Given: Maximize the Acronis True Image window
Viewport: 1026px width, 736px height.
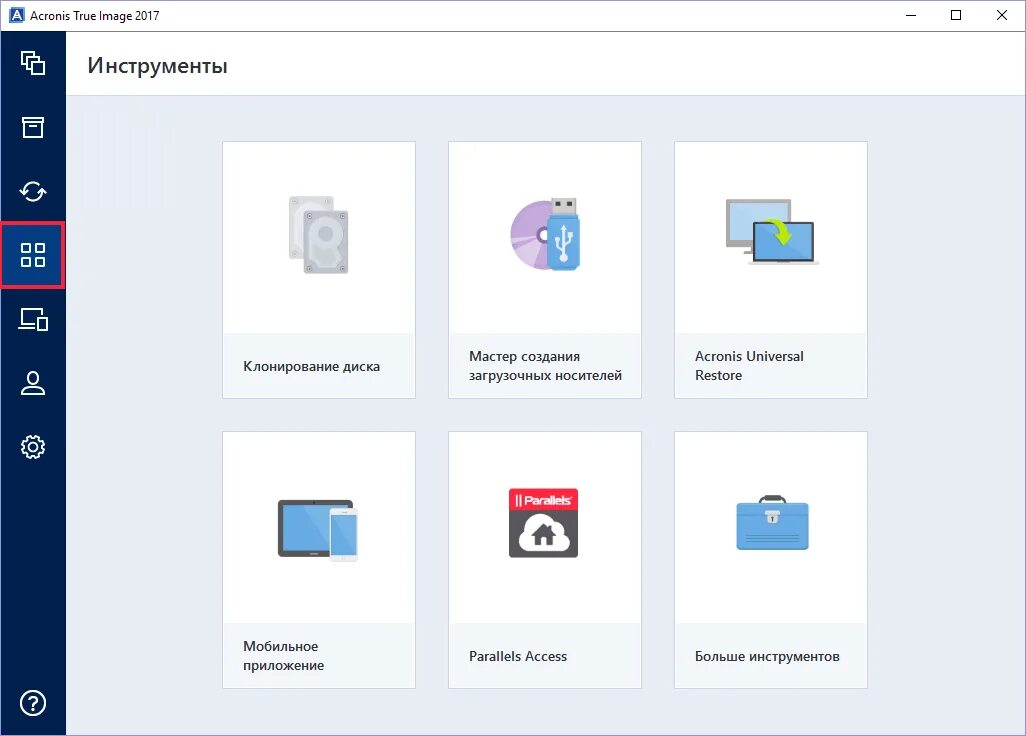Looking at the screenshot, I should click(x=956, y=15).
